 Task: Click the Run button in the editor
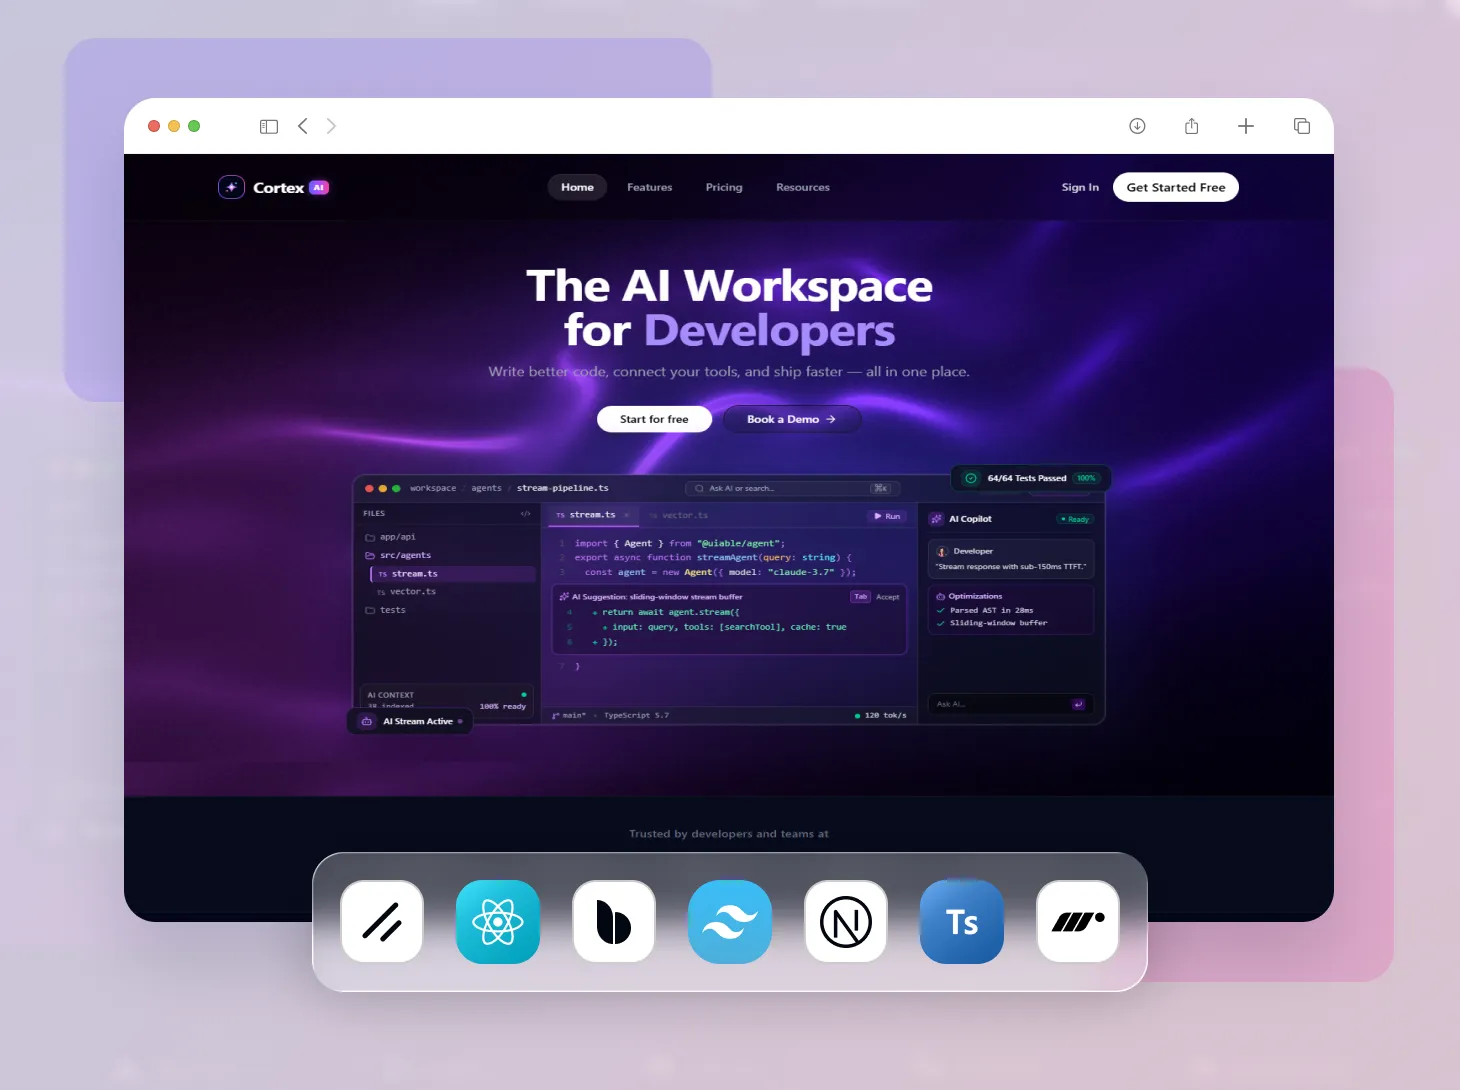(887, 516)
